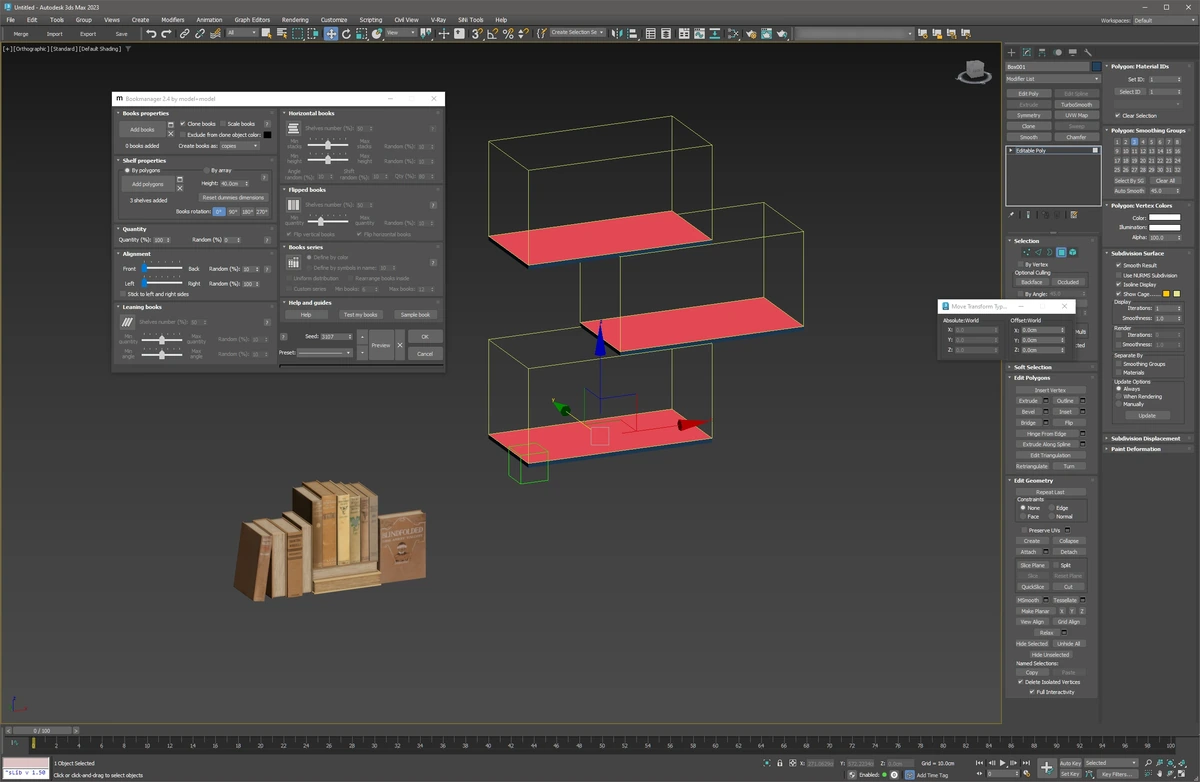1200x782 pixels.
Task: Click the Redo arrow icon
Action: [x=167, y=33]
